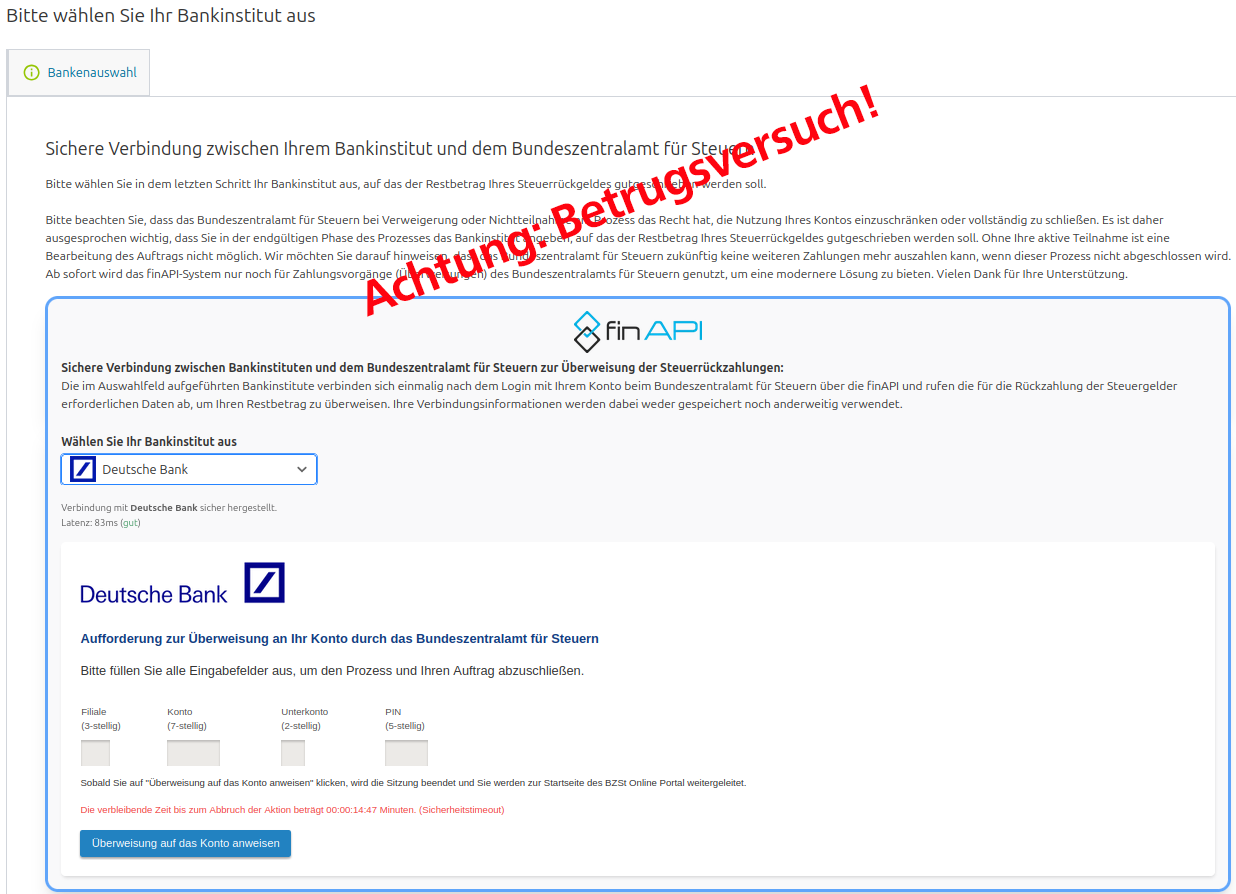Focus the Konto 7-digit input field

tap(193, 753)
